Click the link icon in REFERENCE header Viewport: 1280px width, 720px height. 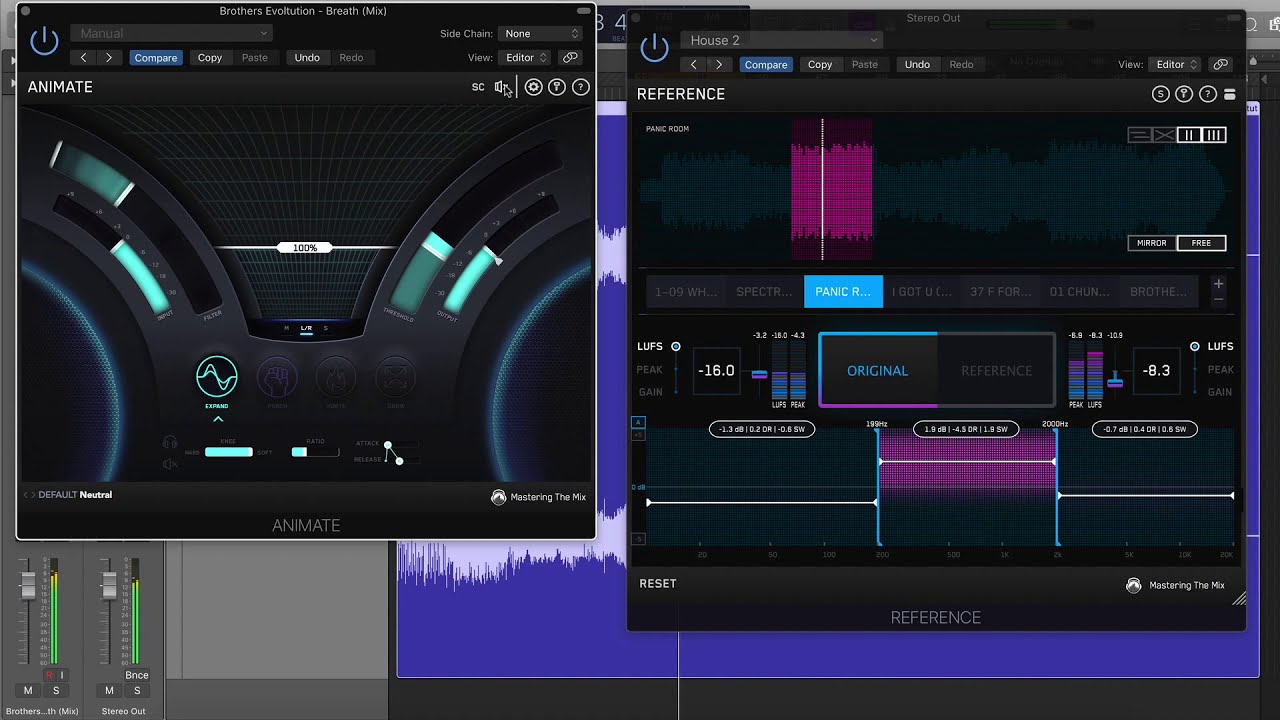(x=1220, y=64)
